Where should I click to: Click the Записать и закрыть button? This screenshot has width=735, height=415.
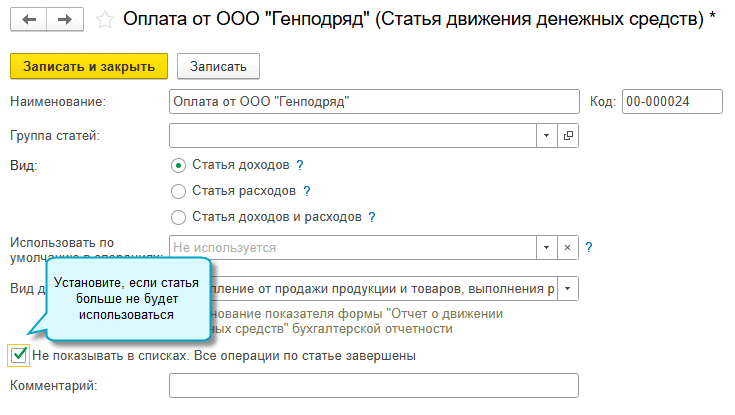pyautogui.click(x=89, y=66)
